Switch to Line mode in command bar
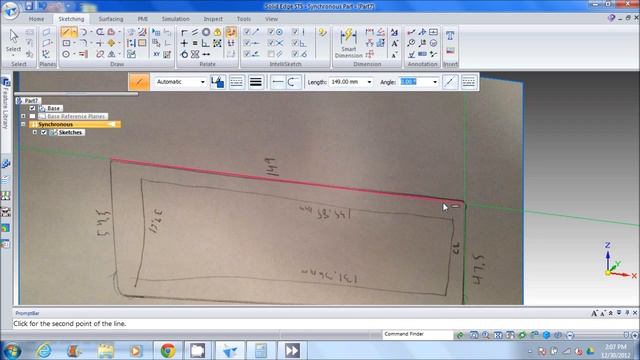 pyautogui.click(x=278, y=82)
